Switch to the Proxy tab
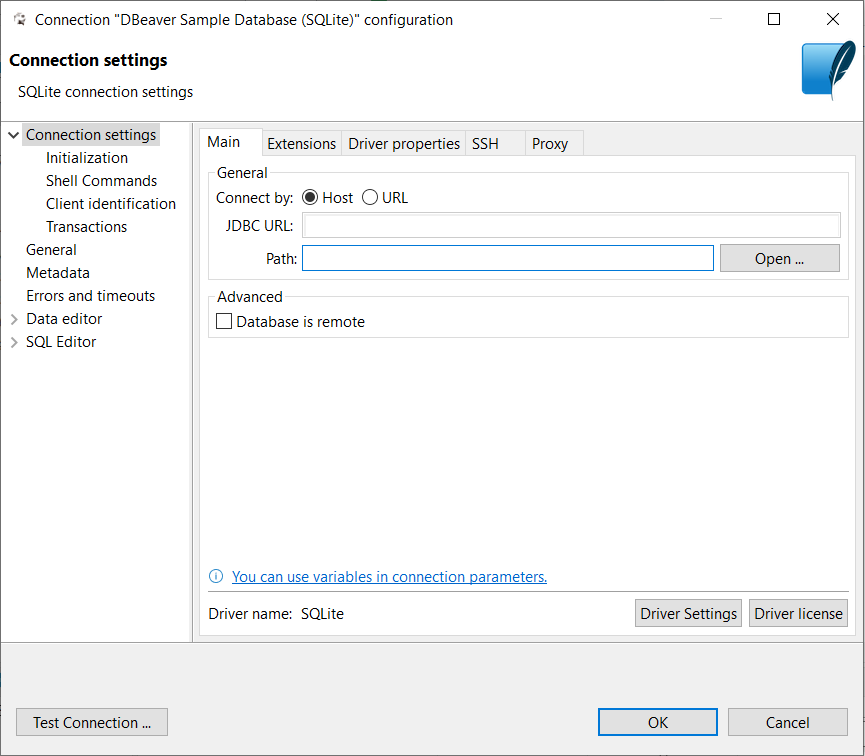The width and height of the screenshot is (865, 756). coord(554,144)
